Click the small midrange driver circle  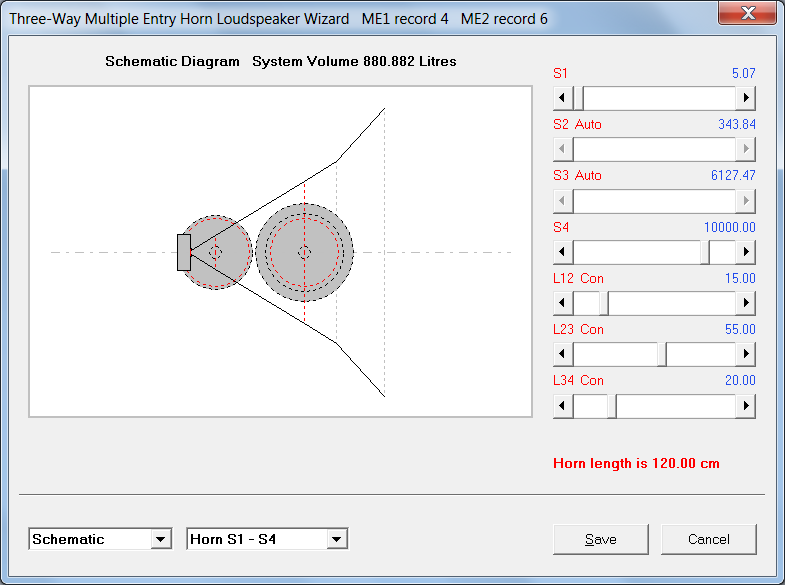(215, 252)
